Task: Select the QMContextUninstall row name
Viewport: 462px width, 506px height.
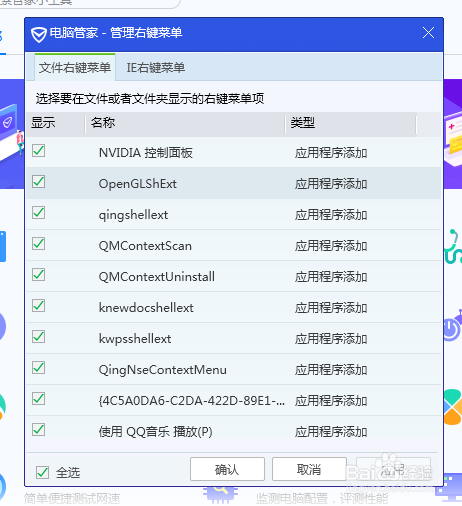Action: tap(157, 277)
